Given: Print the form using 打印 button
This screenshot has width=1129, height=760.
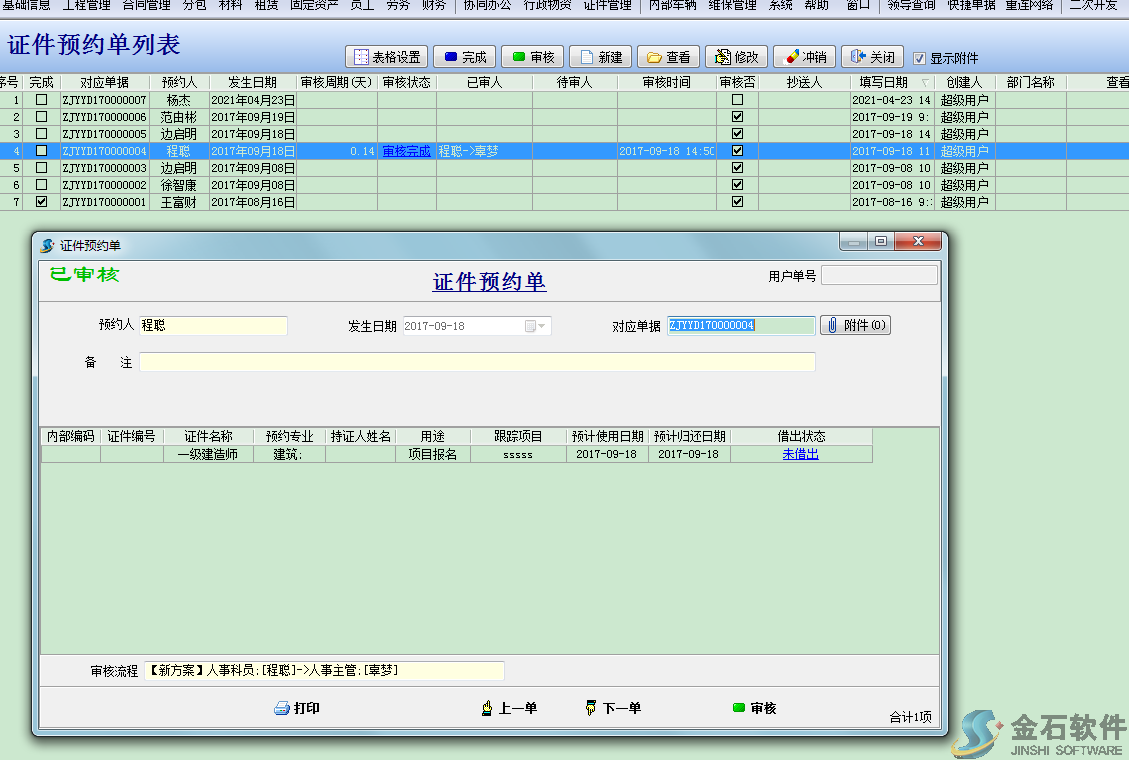Looking at the screenshot, I should [x=297, y=708].
